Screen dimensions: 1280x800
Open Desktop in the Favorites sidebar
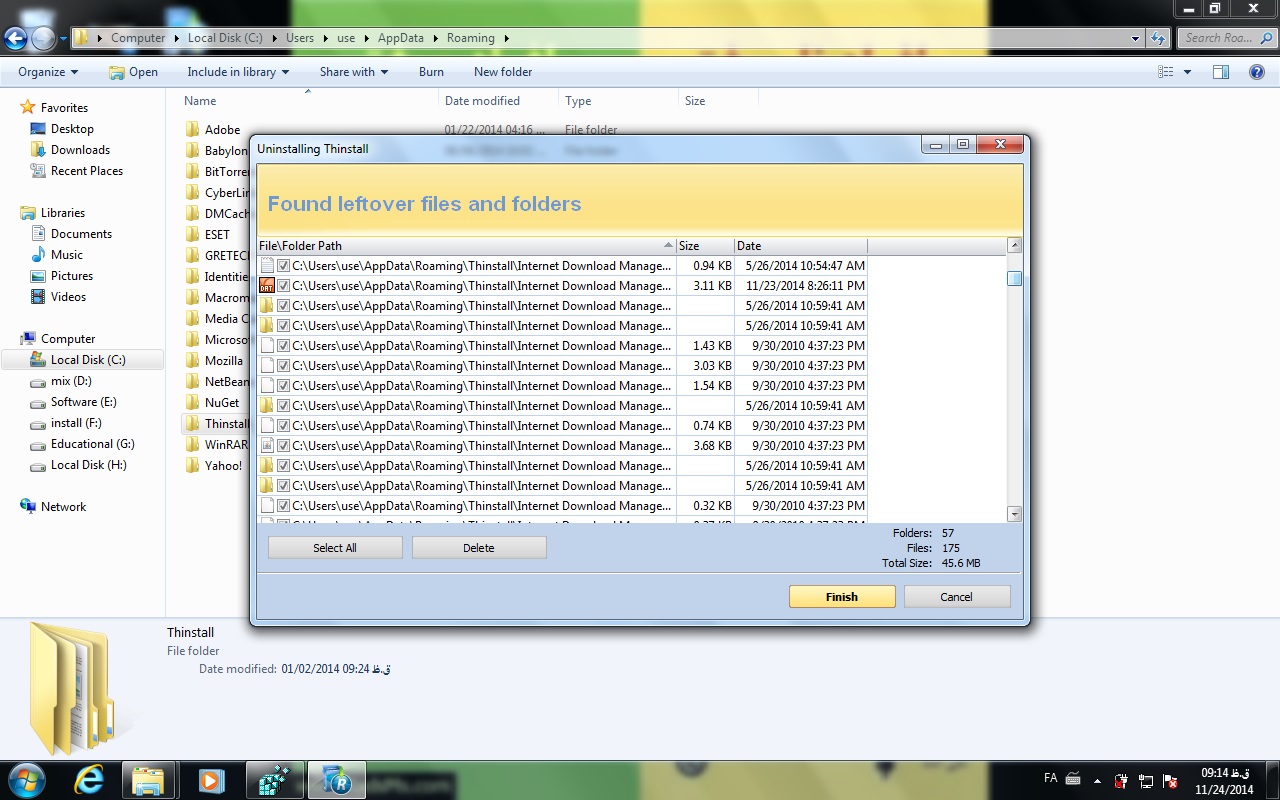point(72,129)
